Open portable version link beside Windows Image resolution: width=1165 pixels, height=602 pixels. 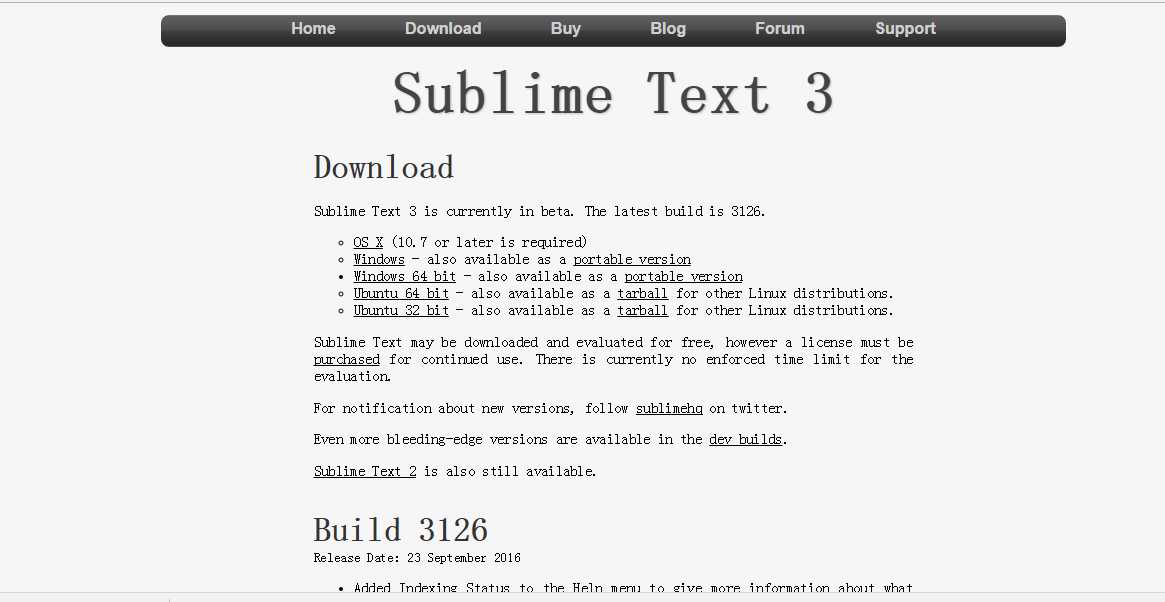click(632, 259)
